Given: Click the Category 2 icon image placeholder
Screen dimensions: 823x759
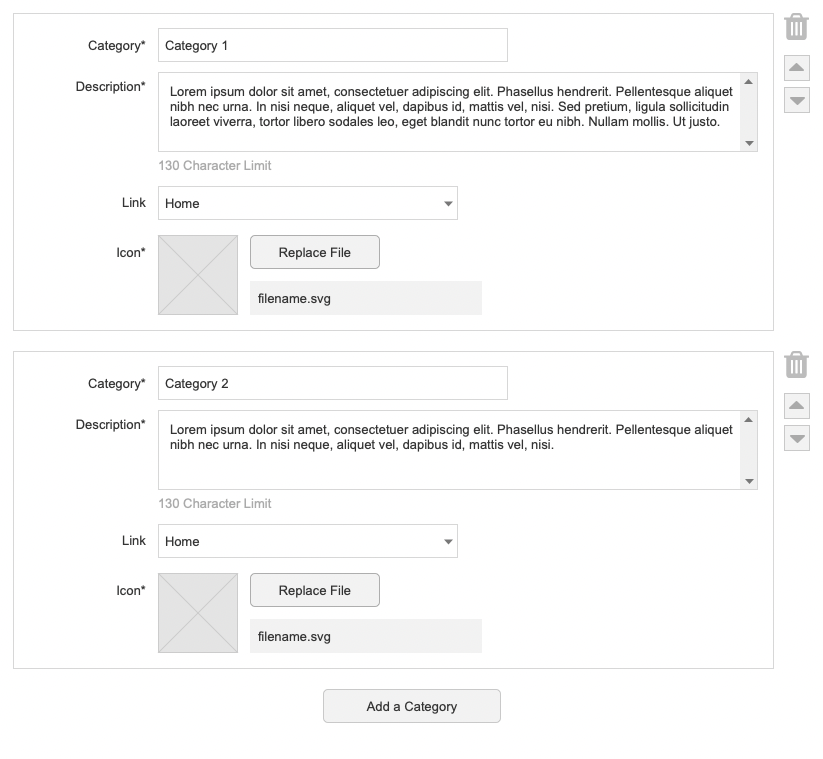Looking at the screenshot, I should click(198, 612).
